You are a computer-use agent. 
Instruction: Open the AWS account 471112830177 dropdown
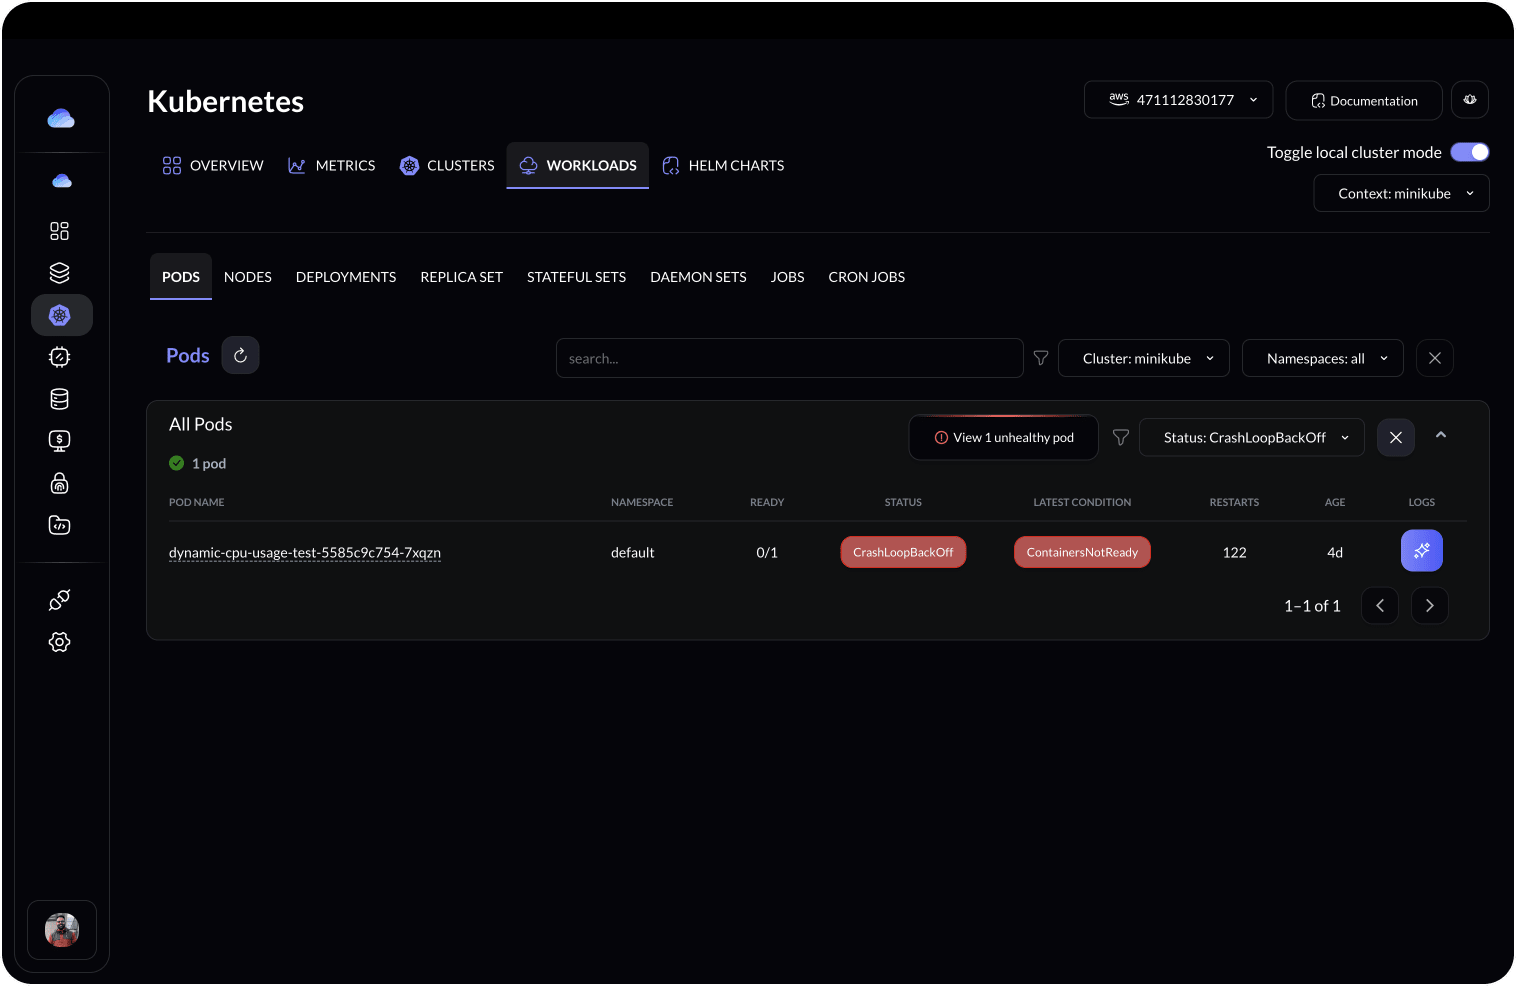1178,100
